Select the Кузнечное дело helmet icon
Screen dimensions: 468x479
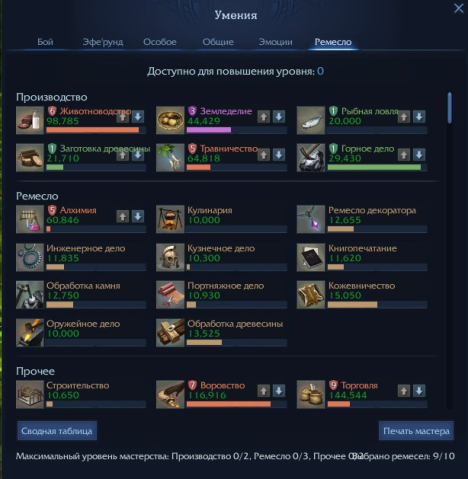click(170, 257)
